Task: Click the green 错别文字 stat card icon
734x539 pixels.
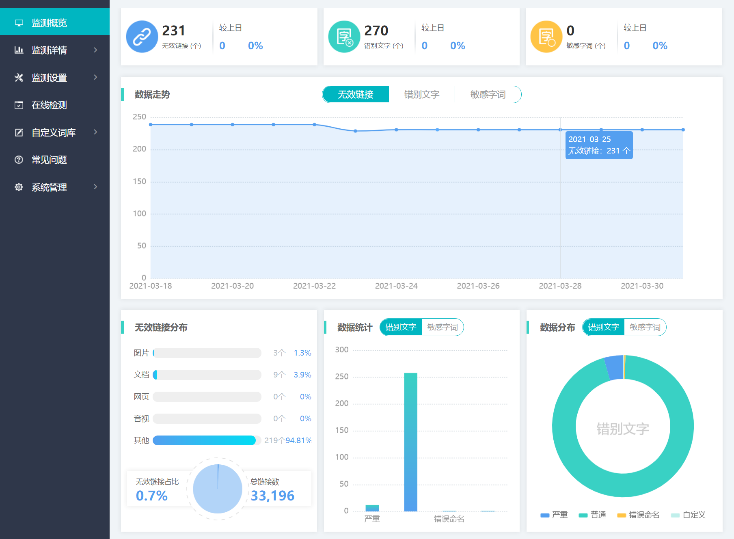Action: pyautogui.click(x=344, y=37)
